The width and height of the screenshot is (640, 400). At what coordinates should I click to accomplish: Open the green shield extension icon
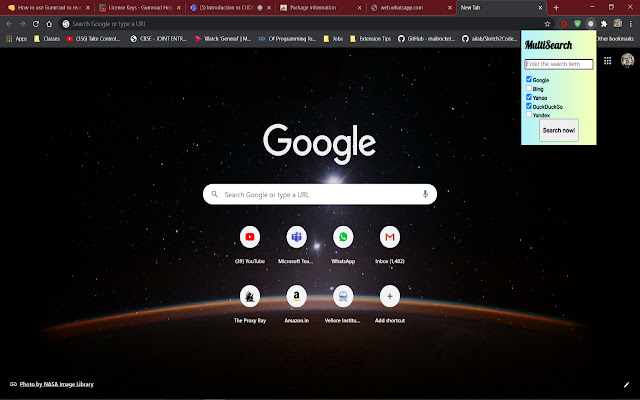(577, 24)
